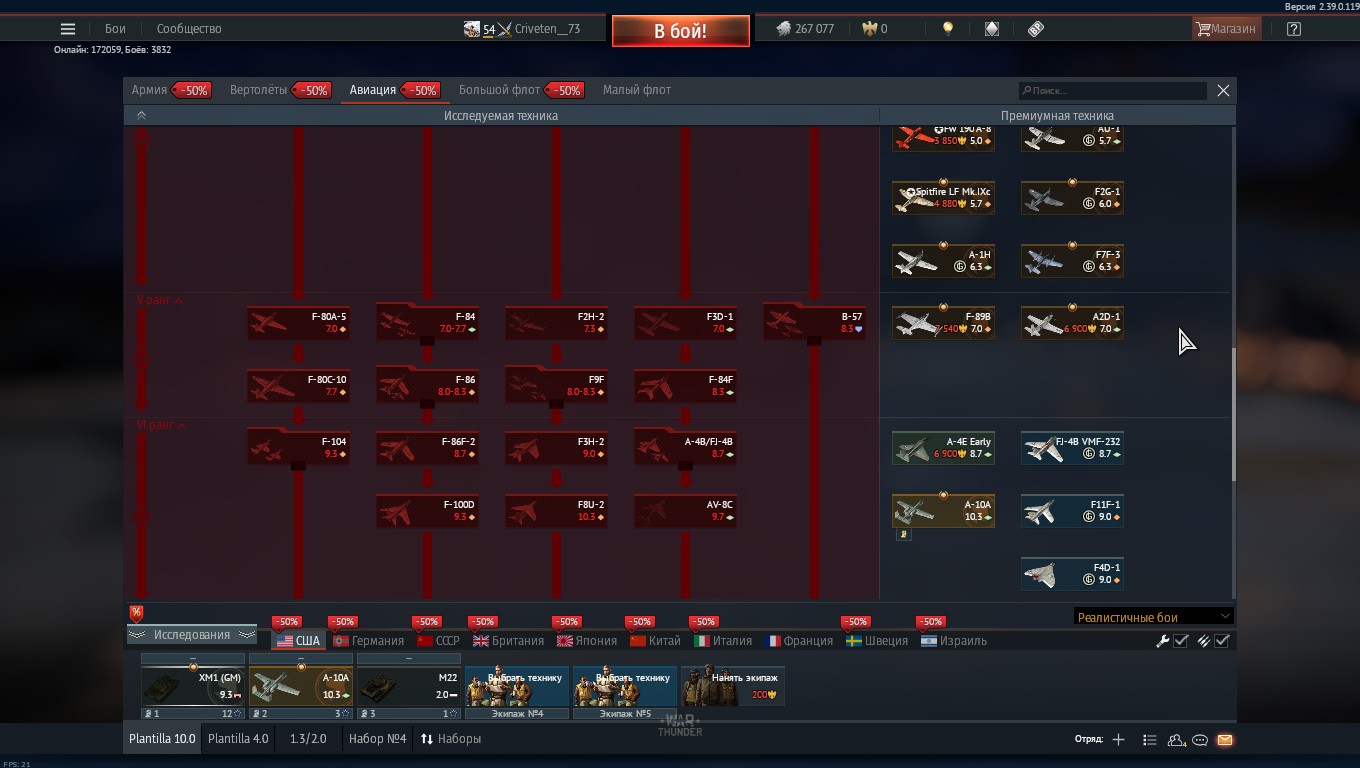Image resolution: width=1360 pixels, height=768 pixels.
Task: Click Нанять экипаж for 200 eagles
Action: coord(733,686)
